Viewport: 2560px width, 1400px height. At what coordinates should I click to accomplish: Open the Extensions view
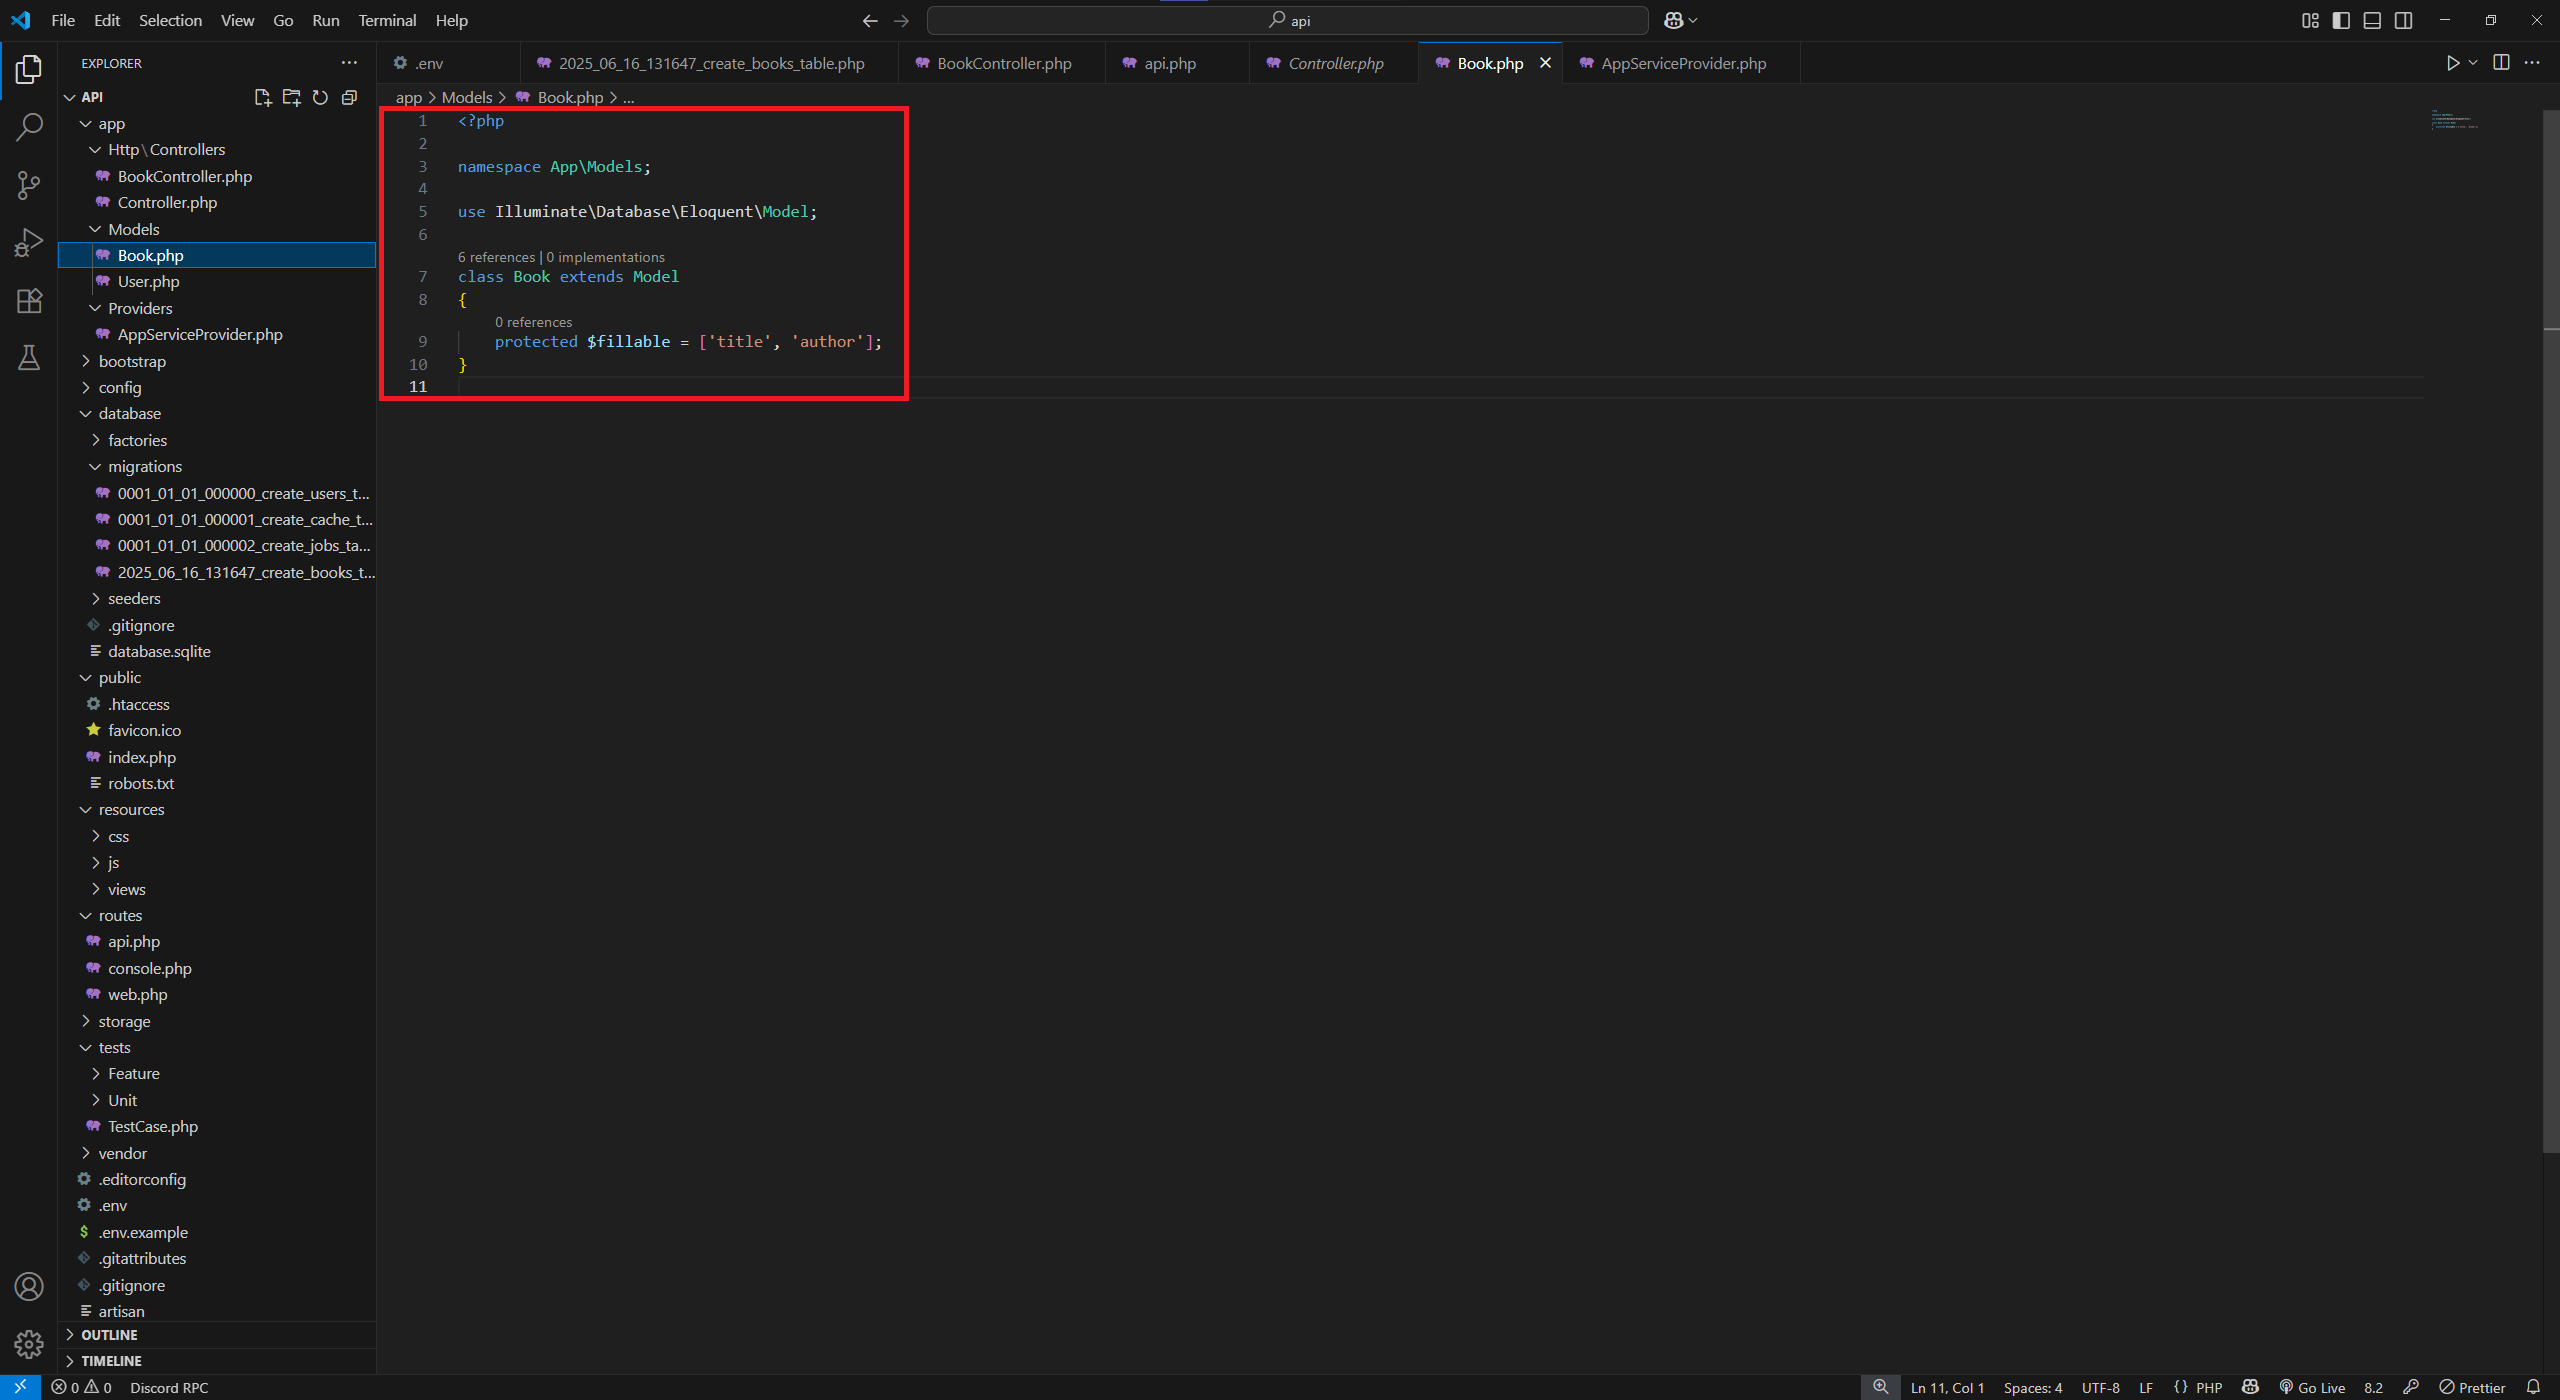click(x=28, y=300)
